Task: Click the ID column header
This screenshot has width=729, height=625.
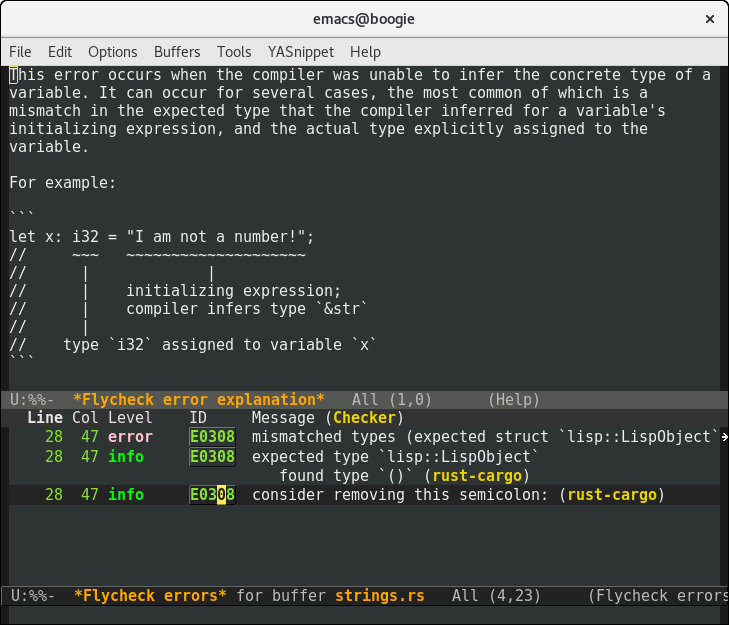Action: tap(198, 417)
